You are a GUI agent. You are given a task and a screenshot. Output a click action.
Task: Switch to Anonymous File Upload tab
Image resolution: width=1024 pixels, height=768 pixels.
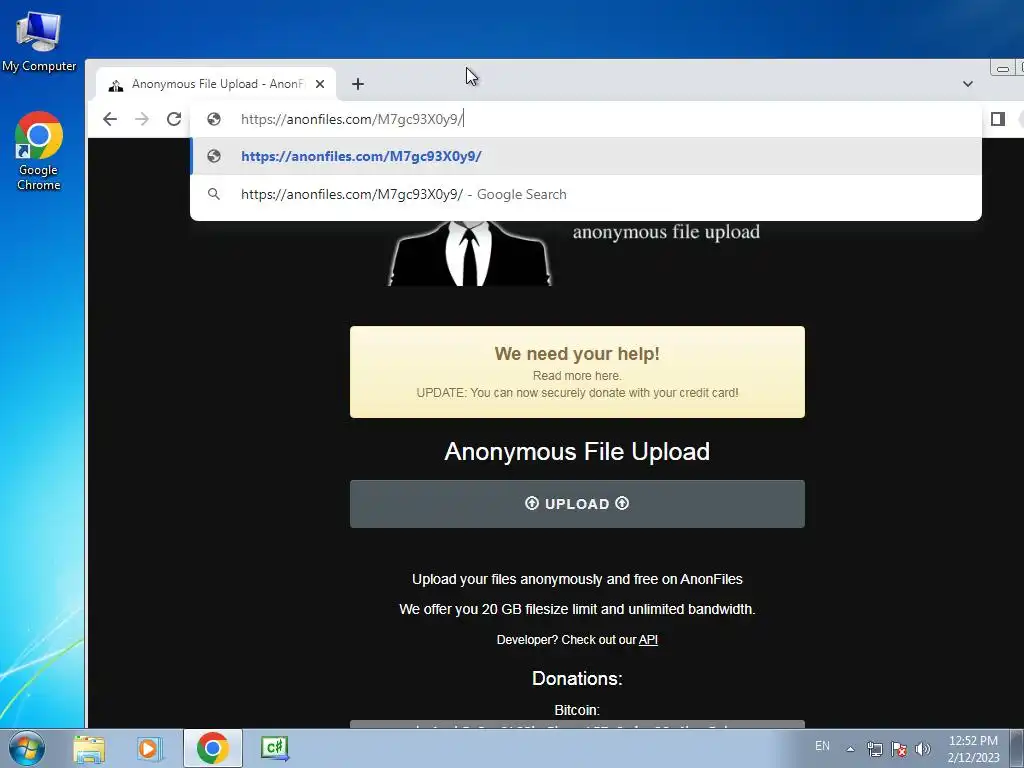point(216,84)
